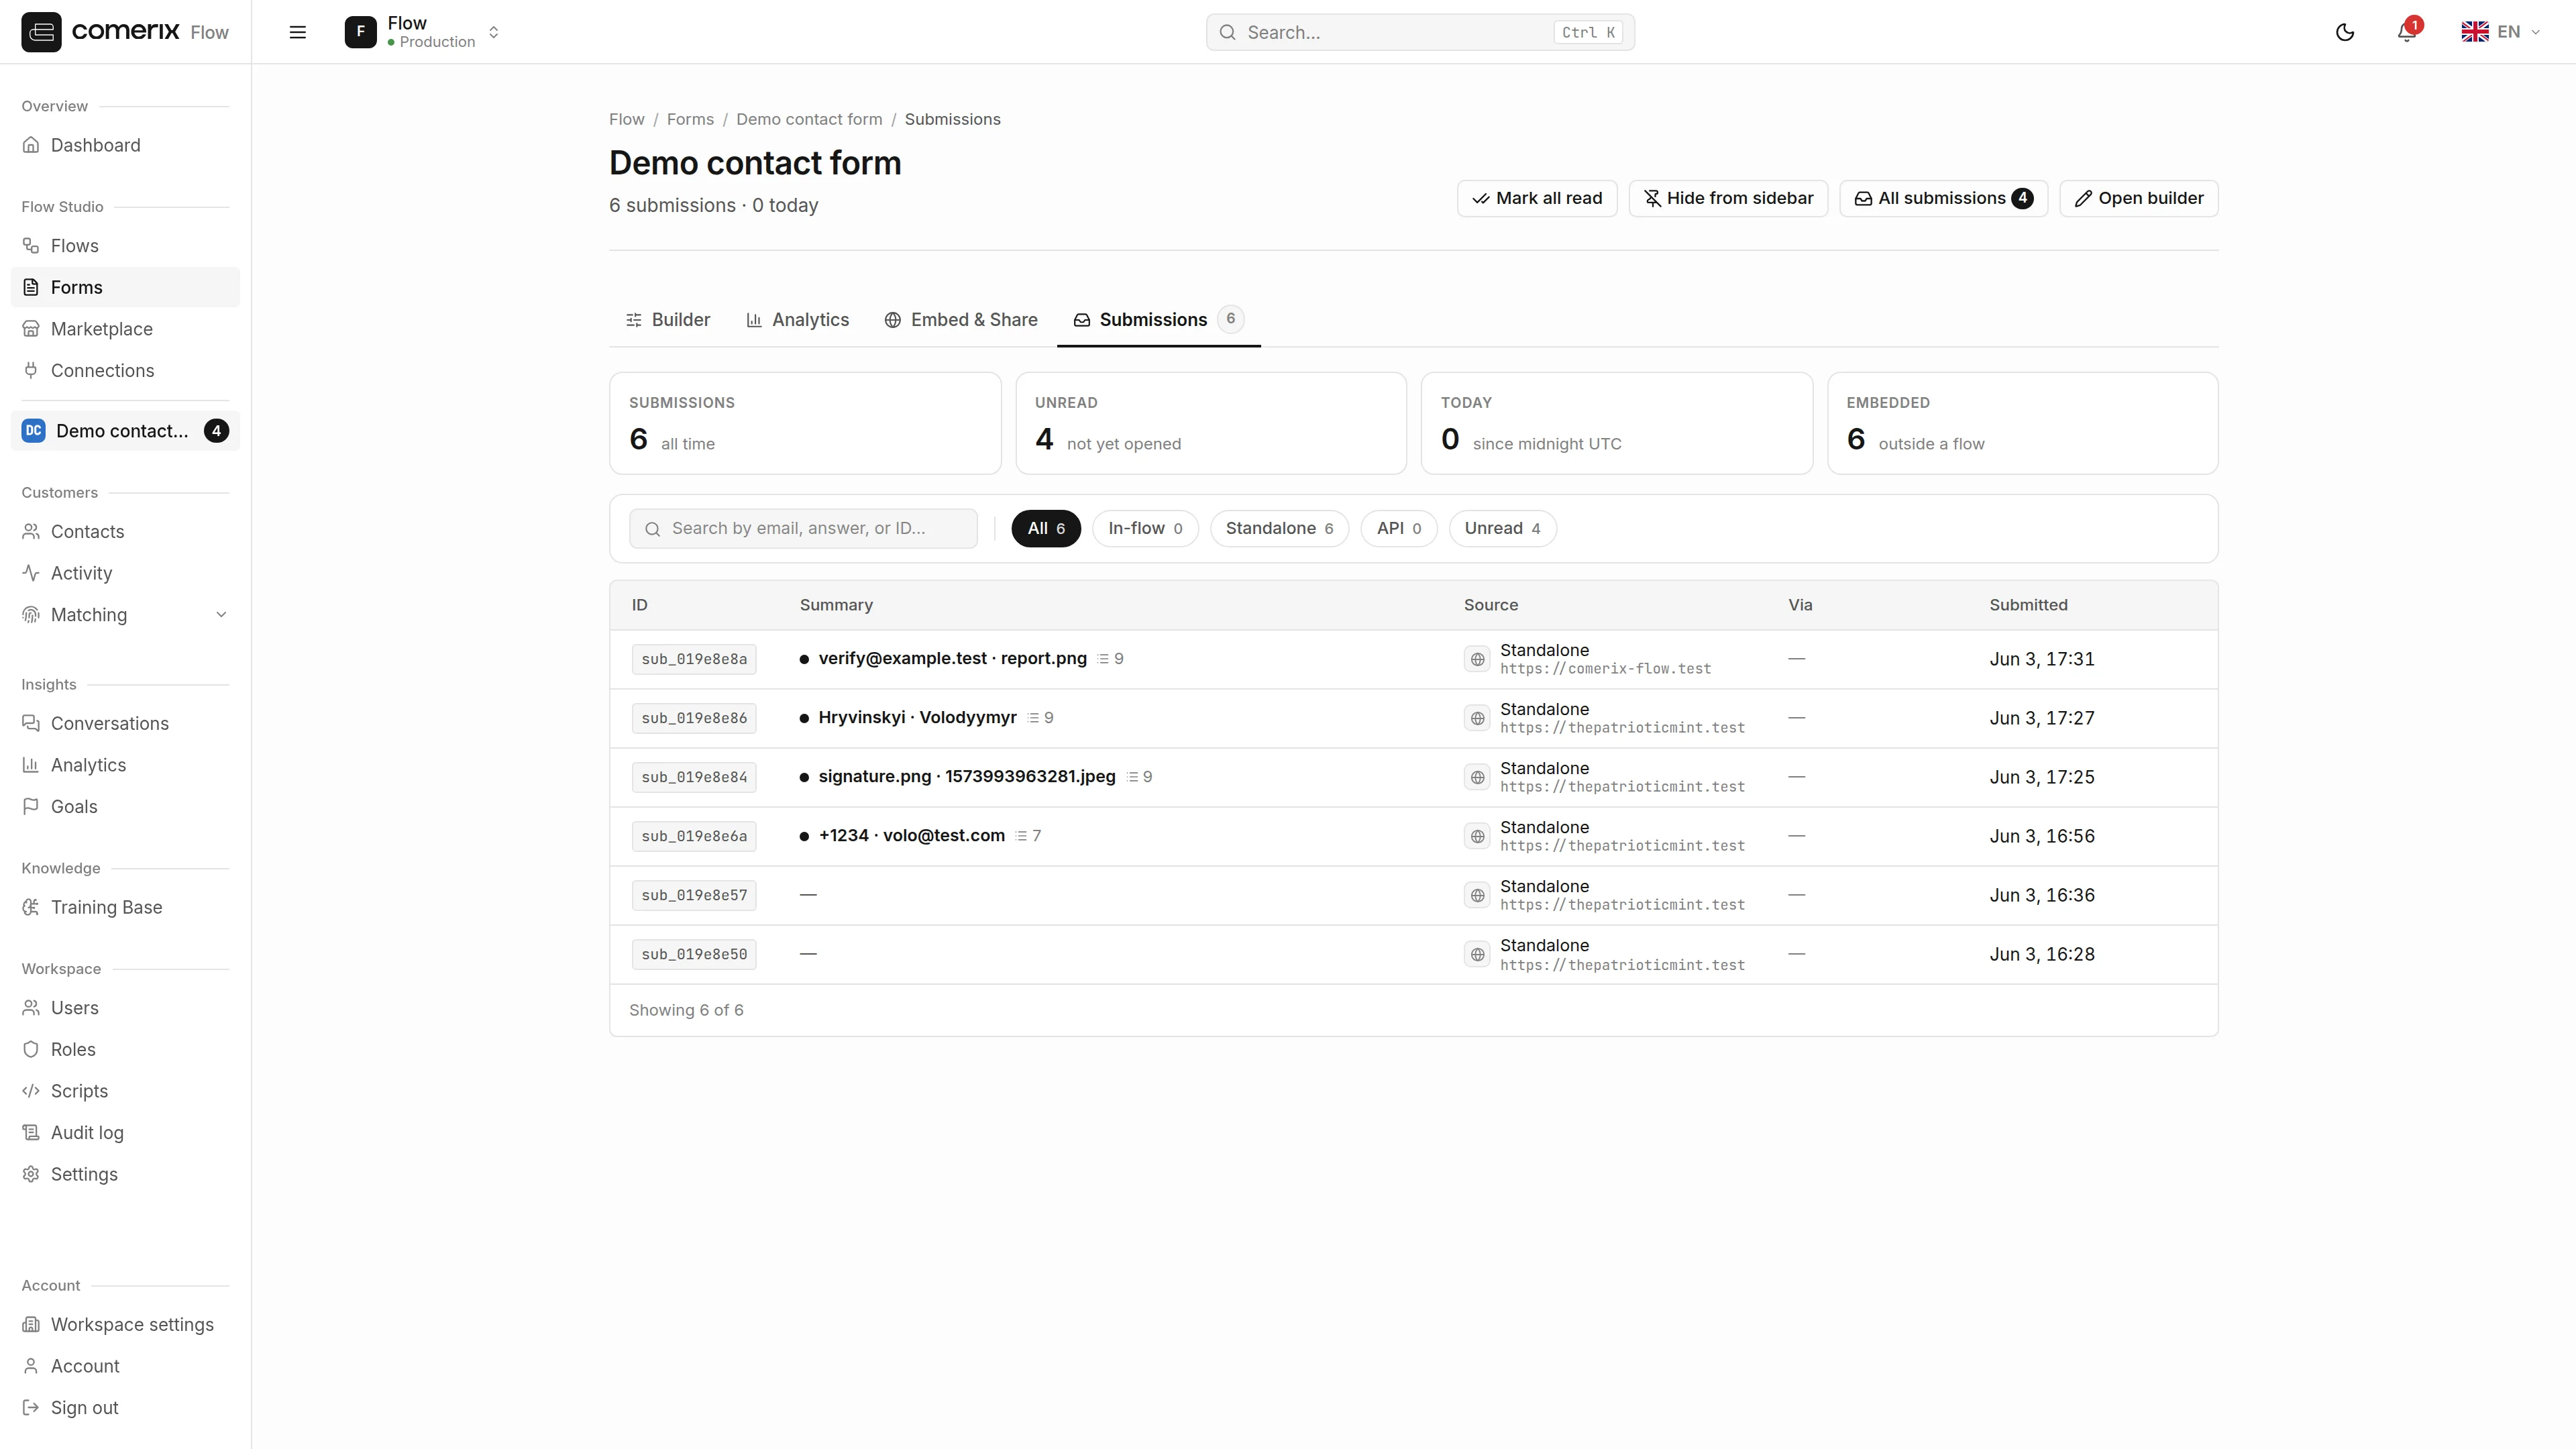2576x1449 pixels.
Task: Switch to the Analytics tab
Action: pos(798,320)
